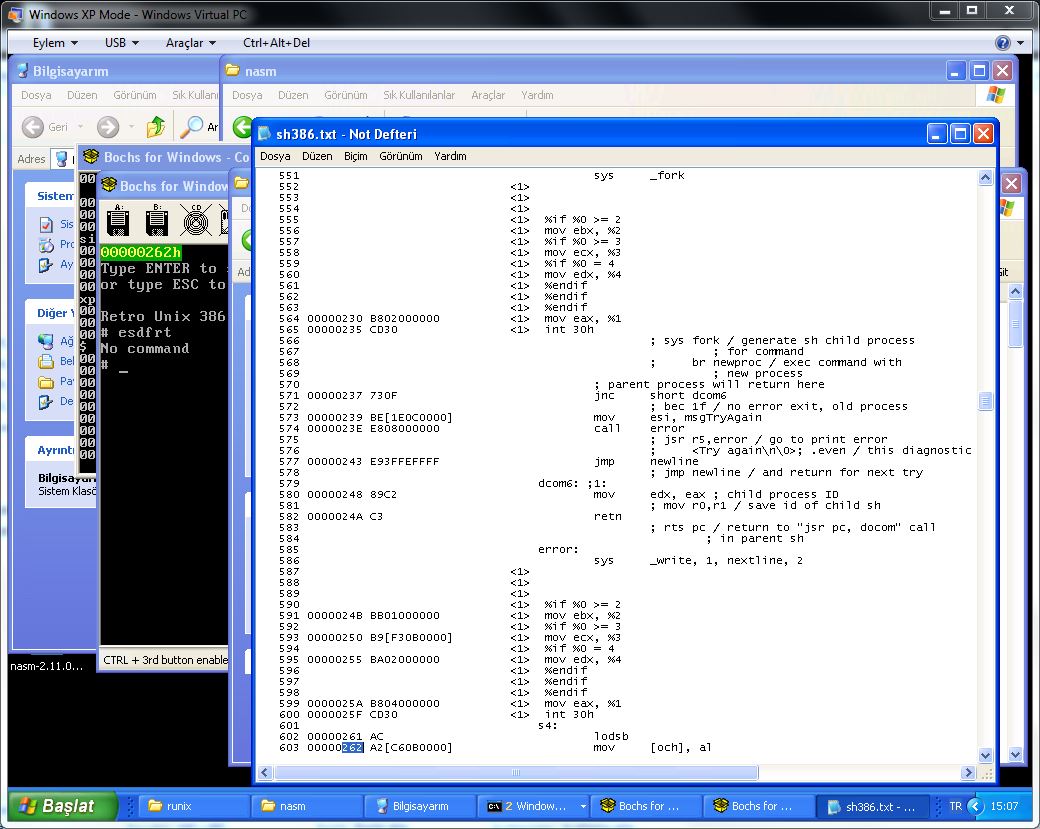Expand dropdown arrow beside help icon
Image resolution: width=1040 pixels, height=829 pixels.
[x=1020, y=43]
